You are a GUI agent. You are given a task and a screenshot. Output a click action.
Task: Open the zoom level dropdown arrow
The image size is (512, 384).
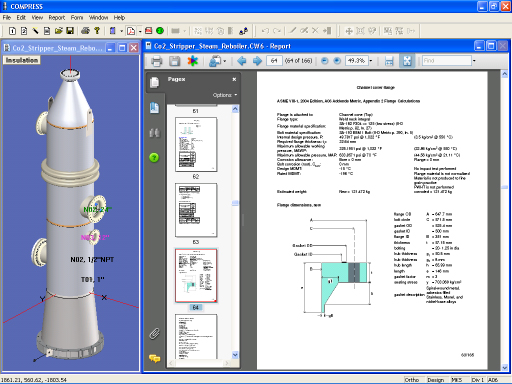point(371,61)
